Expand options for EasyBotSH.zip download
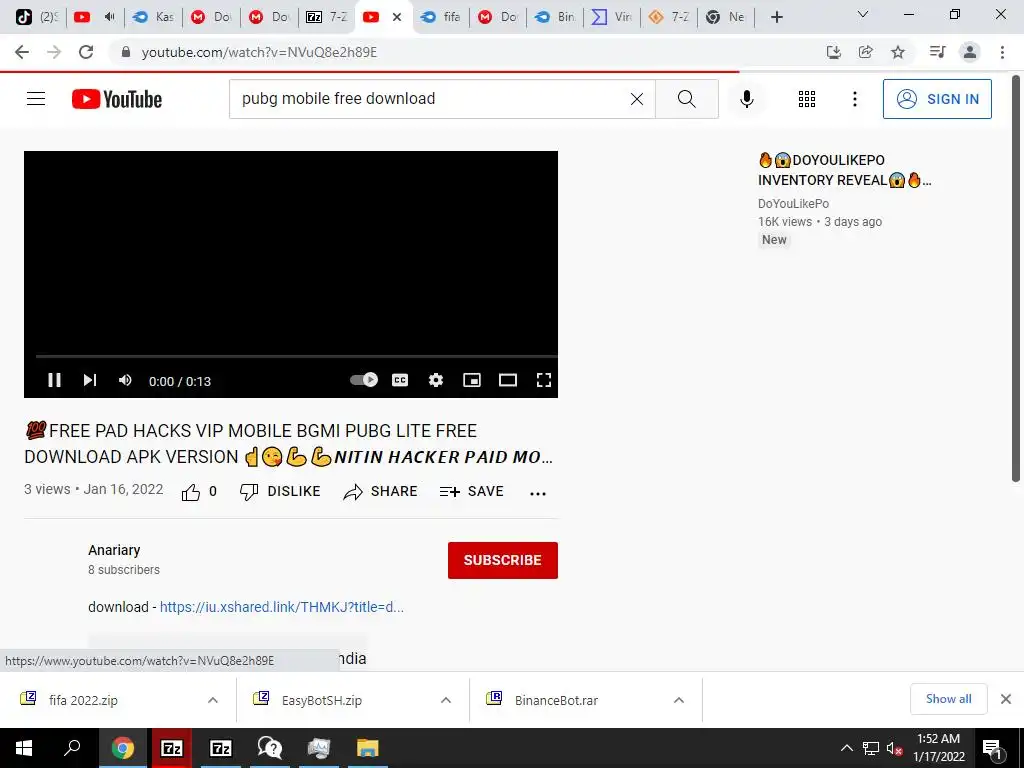 pos(446,700)
